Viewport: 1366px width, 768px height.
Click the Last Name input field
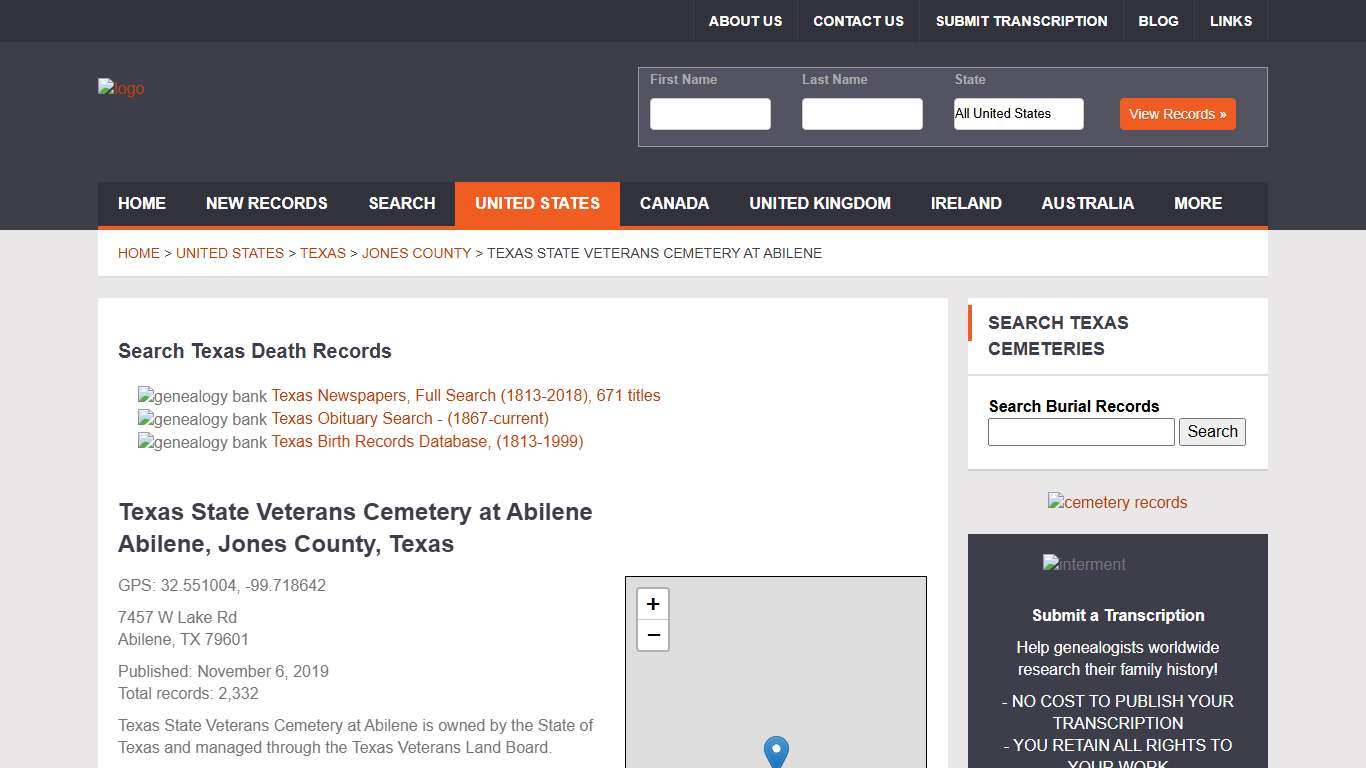coord(861,114)
